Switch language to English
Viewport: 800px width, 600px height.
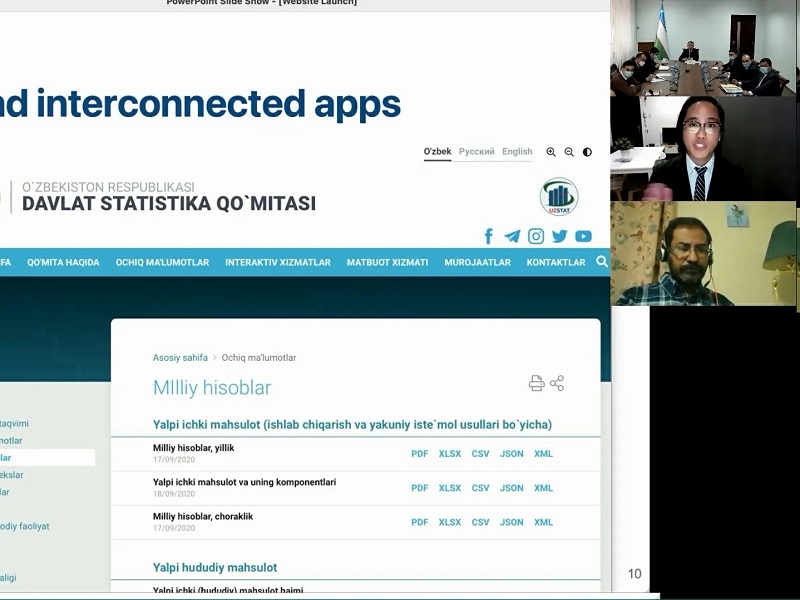[x=517, y=152]
